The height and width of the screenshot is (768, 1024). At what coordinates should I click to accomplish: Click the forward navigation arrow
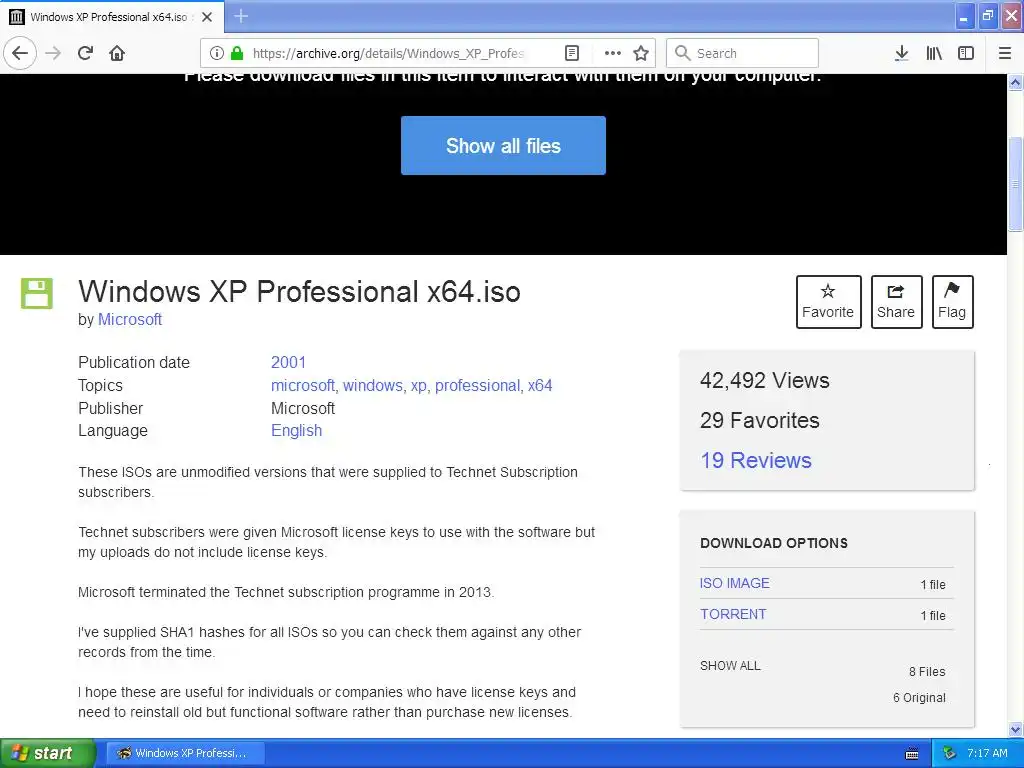53,53
